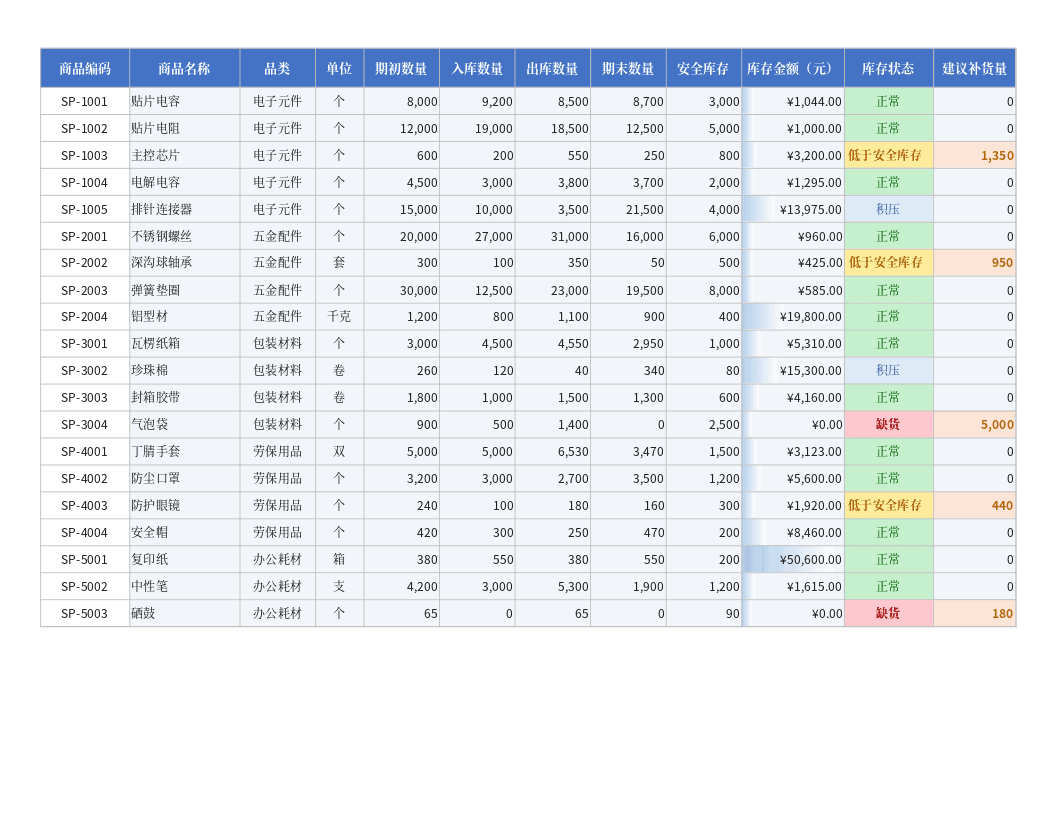Click the ¥13,975.00 inventory amount
Viewport: 1056px width, 816px height.
click(x=793, y=209)
